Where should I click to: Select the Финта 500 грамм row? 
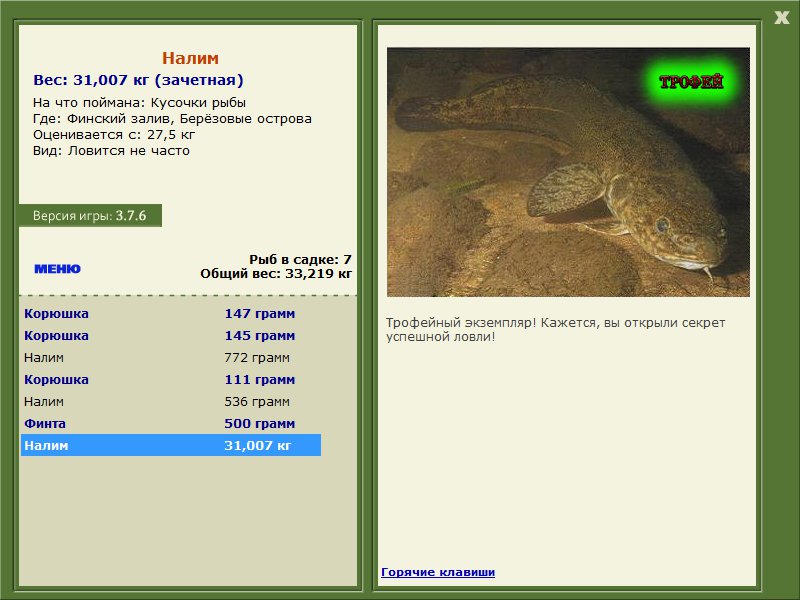(x=170, y=423)
